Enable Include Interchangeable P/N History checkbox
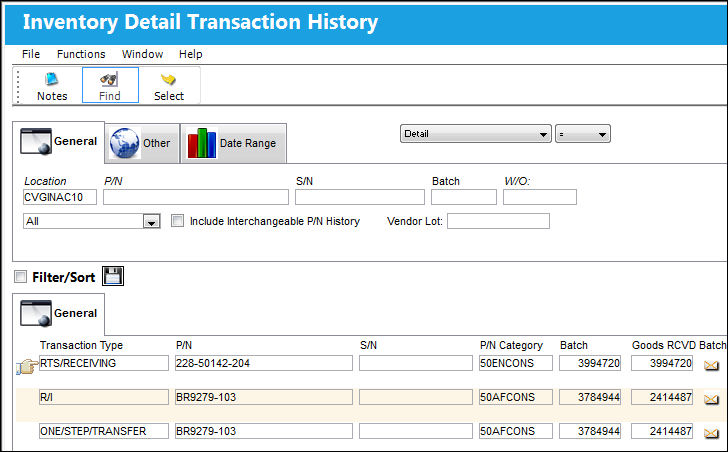This screenshot has width=728, height=452. (177, 220)
